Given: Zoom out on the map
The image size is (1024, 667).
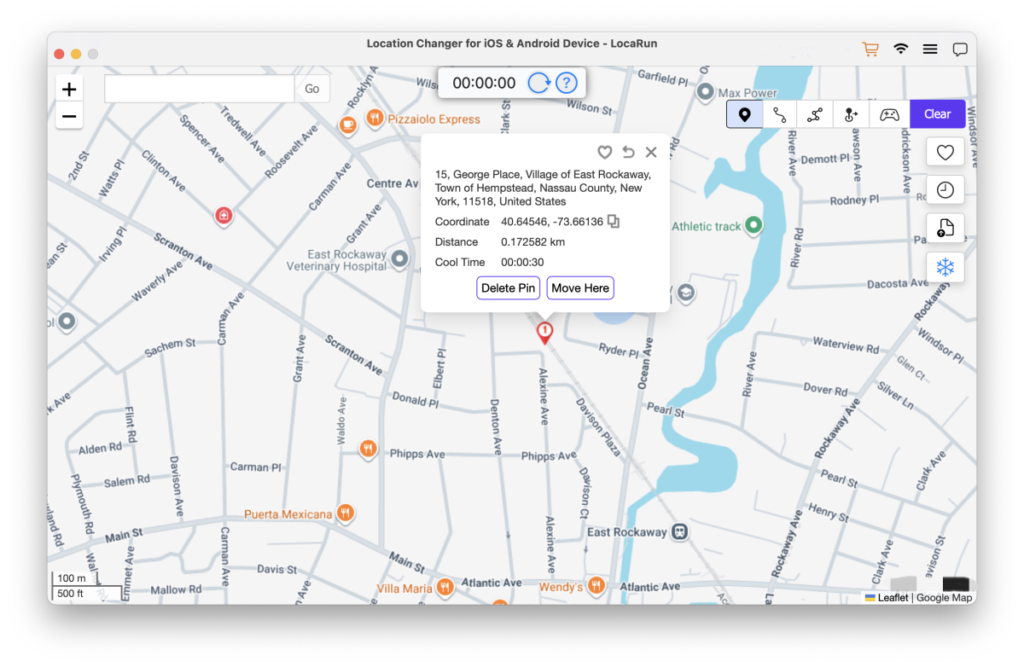Looking at the screenshot, I should 69,116.
